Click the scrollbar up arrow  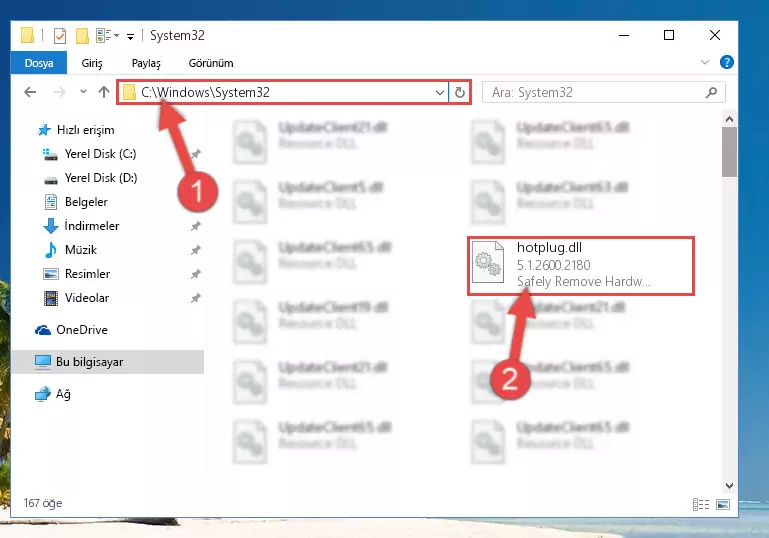[x=729, y=119]
